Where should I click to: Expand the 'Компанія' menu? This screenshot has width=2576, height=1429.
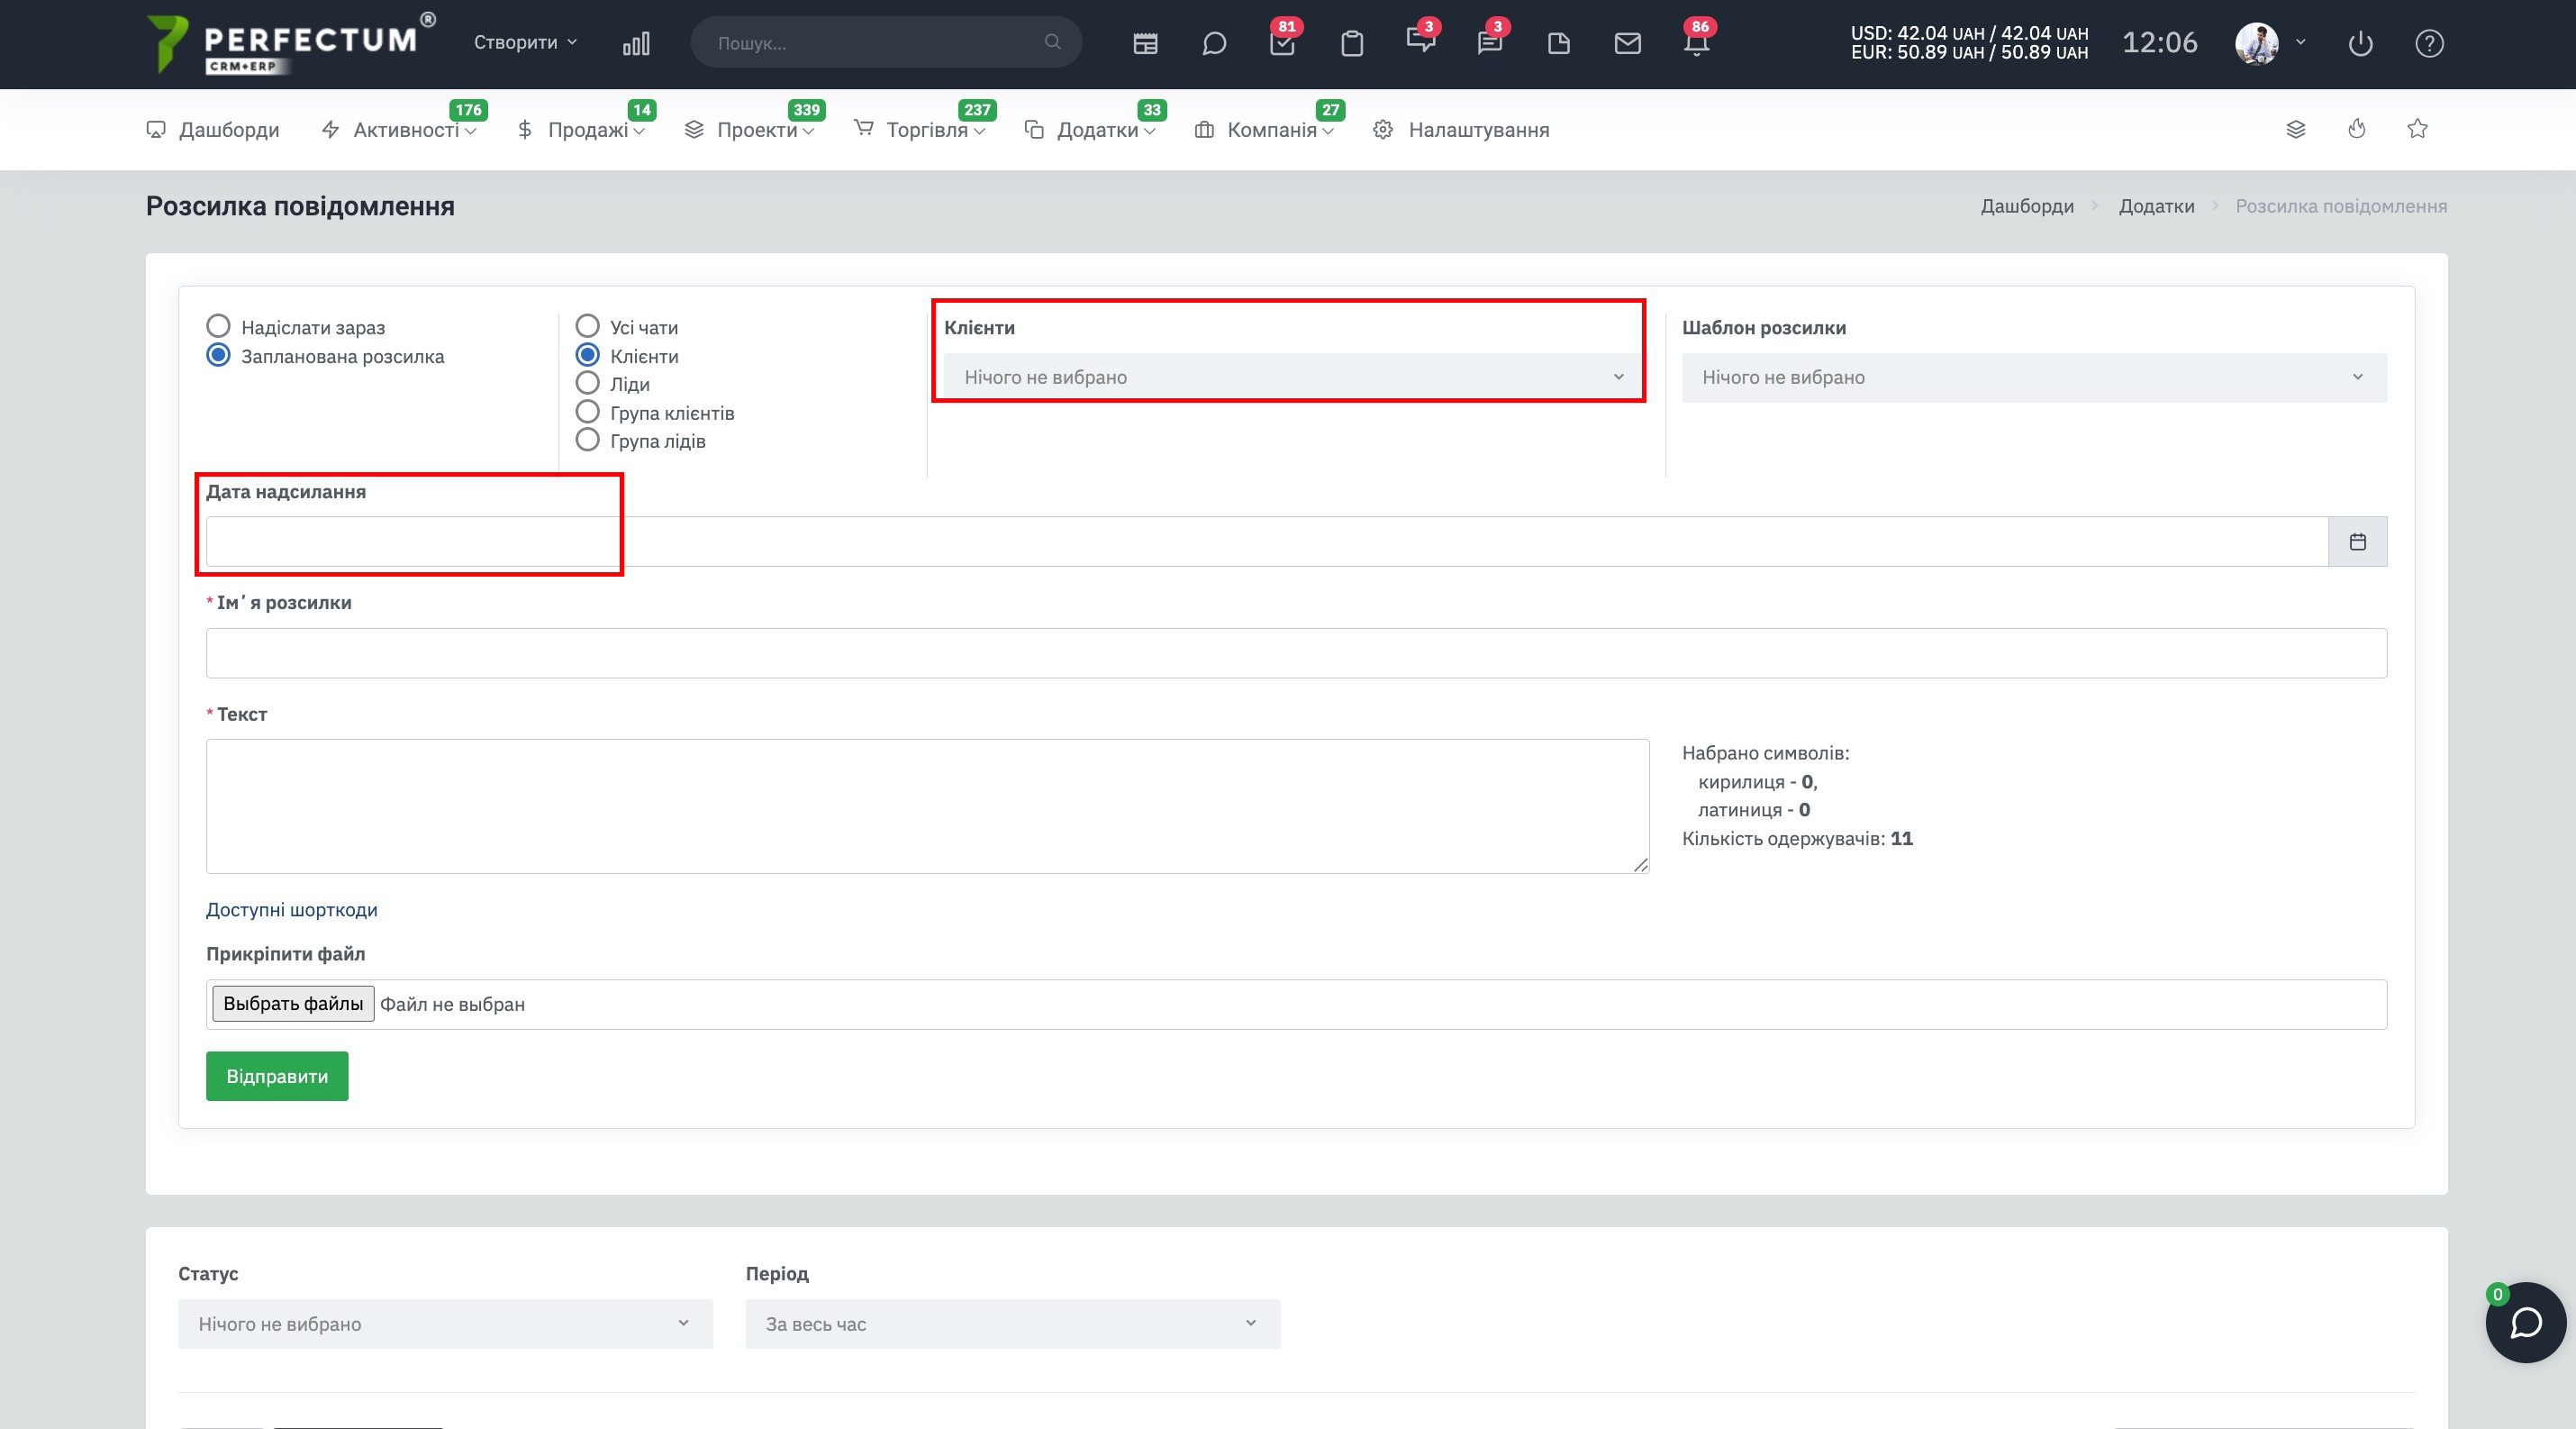tap(1265, 129)
